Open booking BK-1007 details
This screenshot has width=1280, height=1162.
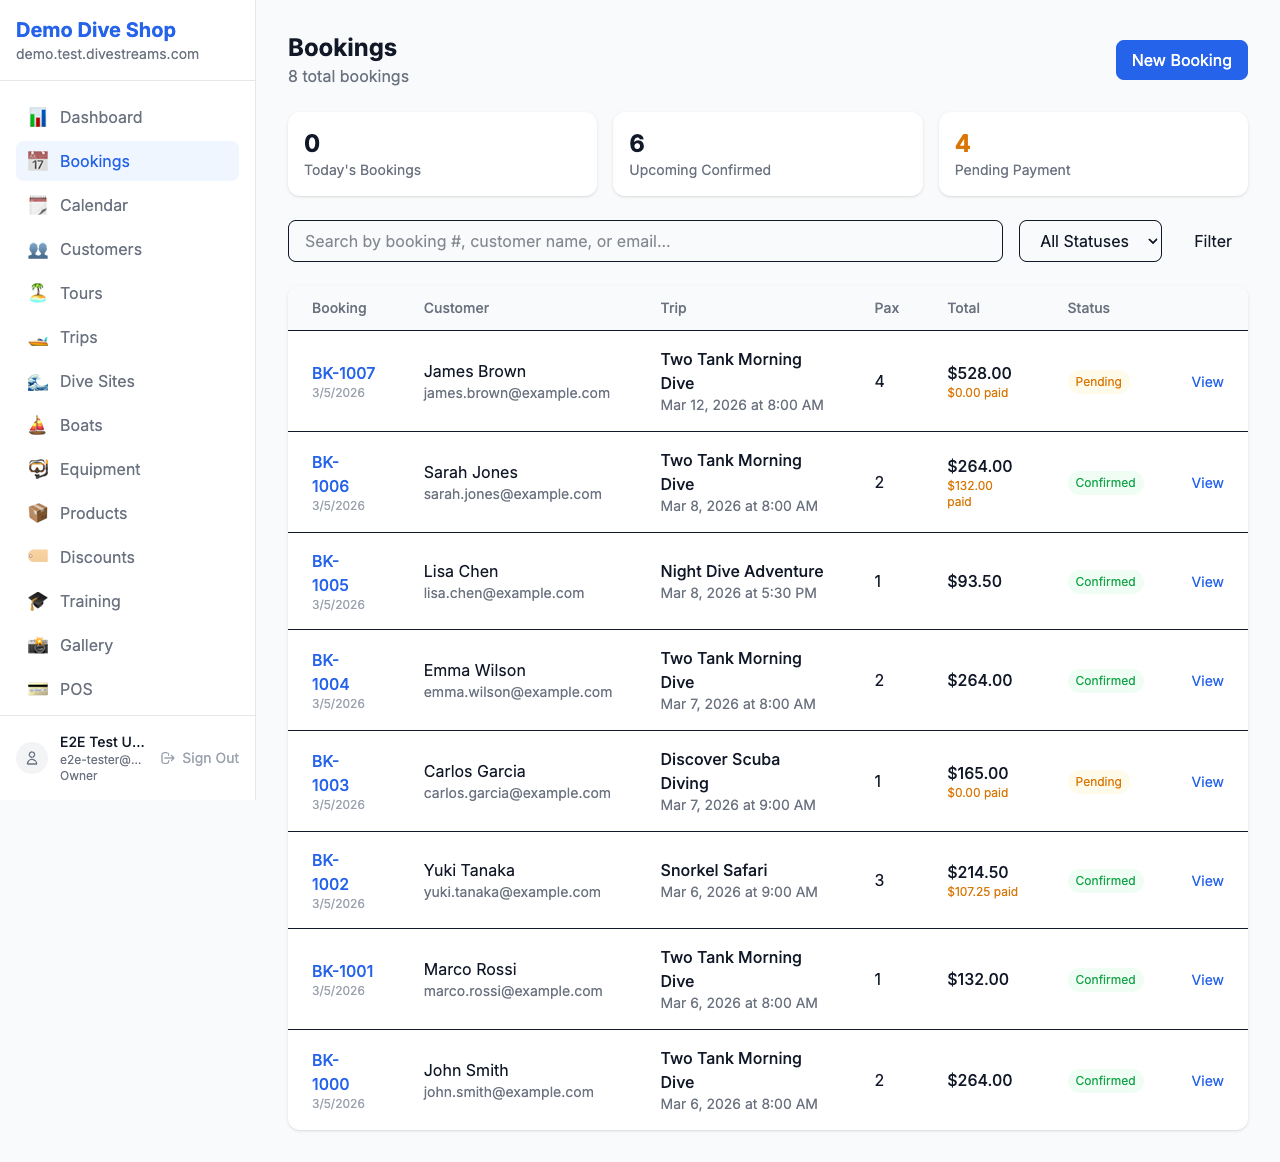(x=343, y=373)
